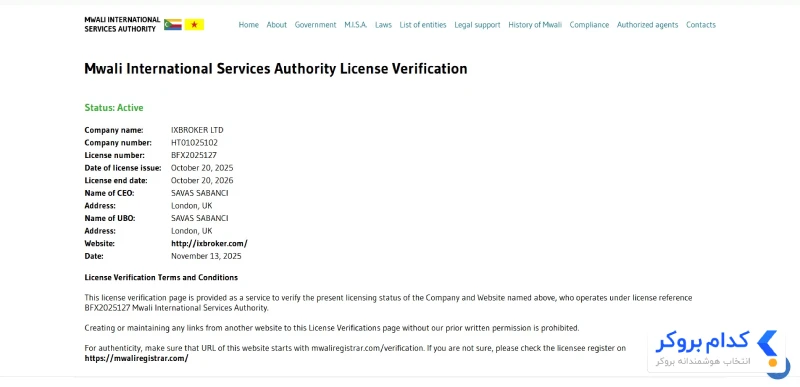This screenshot has height=387, width=800.
Task: Open the Legal support page
Action: tap(477, 24)
